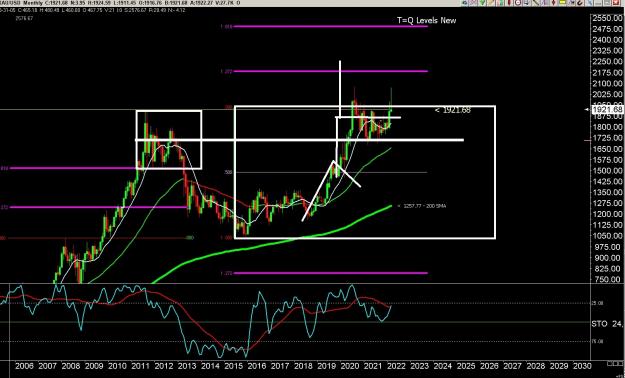Click the 2026 year on time axis
The width and height of the screenshot is (625, 378).
click(x=489, y=366)
